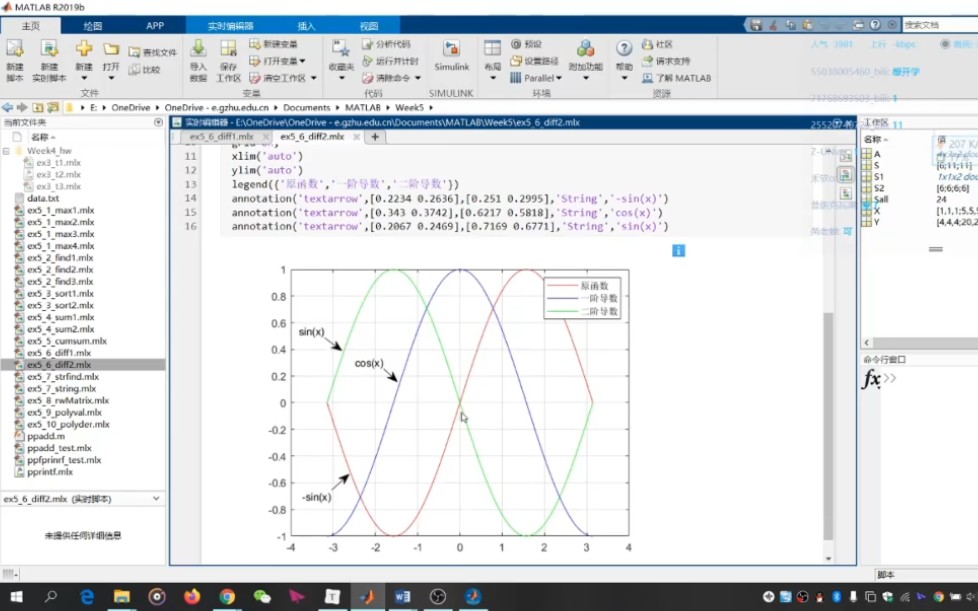Open the Help (帮助) question mark icon
The height and width of the screenshot is (611, 978).
click(x=624, y=49)
